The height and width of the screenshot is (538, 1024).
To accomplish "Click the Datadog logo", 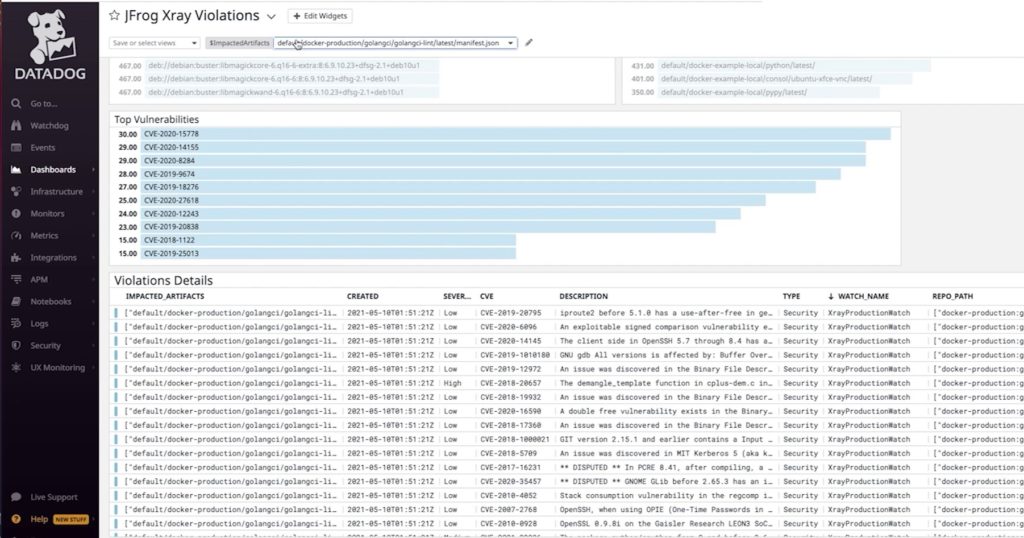I will [x=50, y=44].
